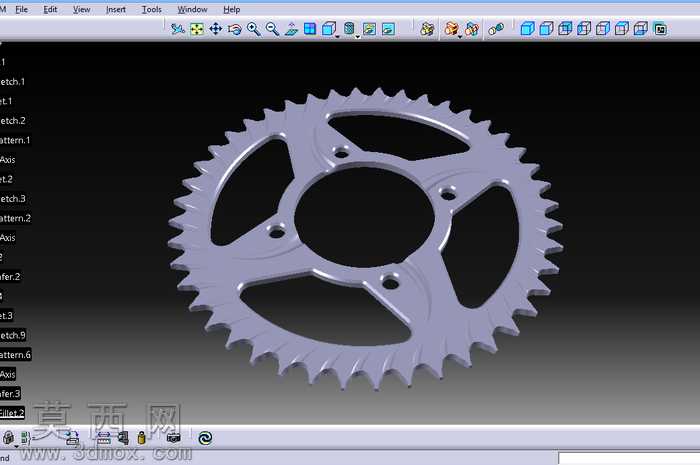This screenshot has width=700, height=465.
Task: Select the solid blue Shading cube icon
Action: [x=527, y=29]
